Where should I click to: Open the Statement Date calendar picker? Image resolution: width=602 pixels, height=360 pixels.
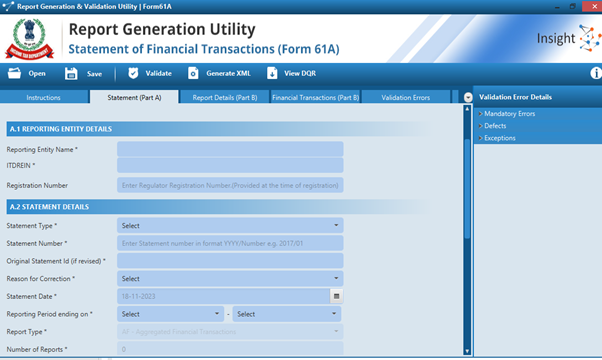coord(336,296)
